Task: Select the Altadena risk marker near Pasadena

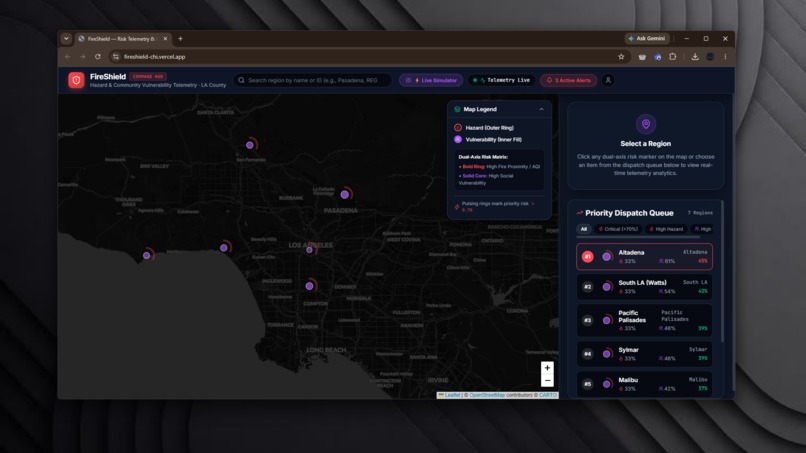Action: pyautogui.click(x=345, y=194)
